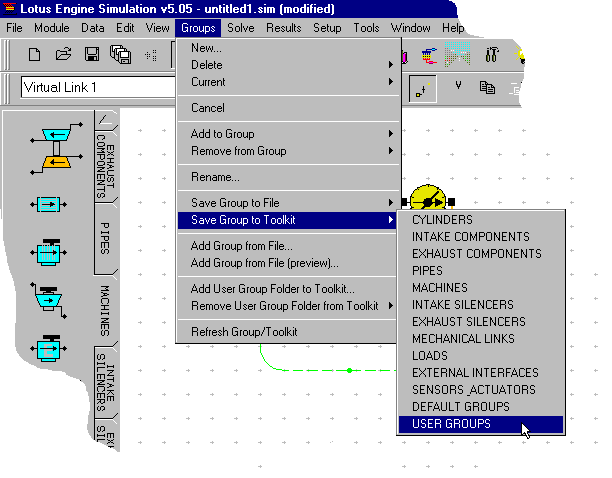
Task: Open the File menu
Action: [x=14, y=28]
